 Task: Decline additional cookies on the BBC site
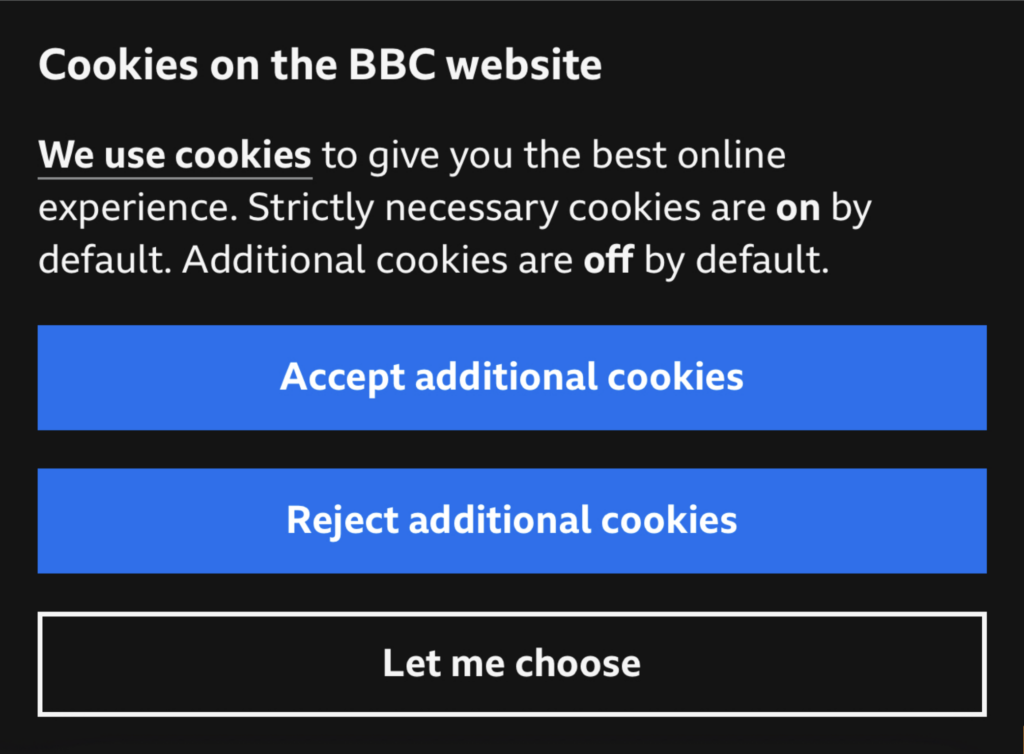click(x=512, y=520)
